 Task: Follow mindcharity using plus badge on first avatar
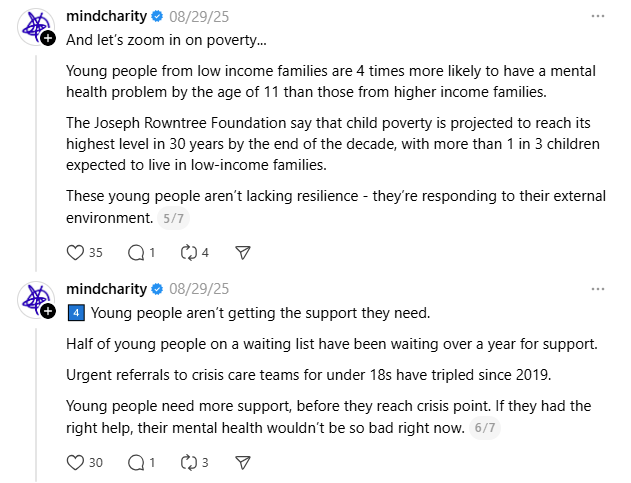coord(47,38)
